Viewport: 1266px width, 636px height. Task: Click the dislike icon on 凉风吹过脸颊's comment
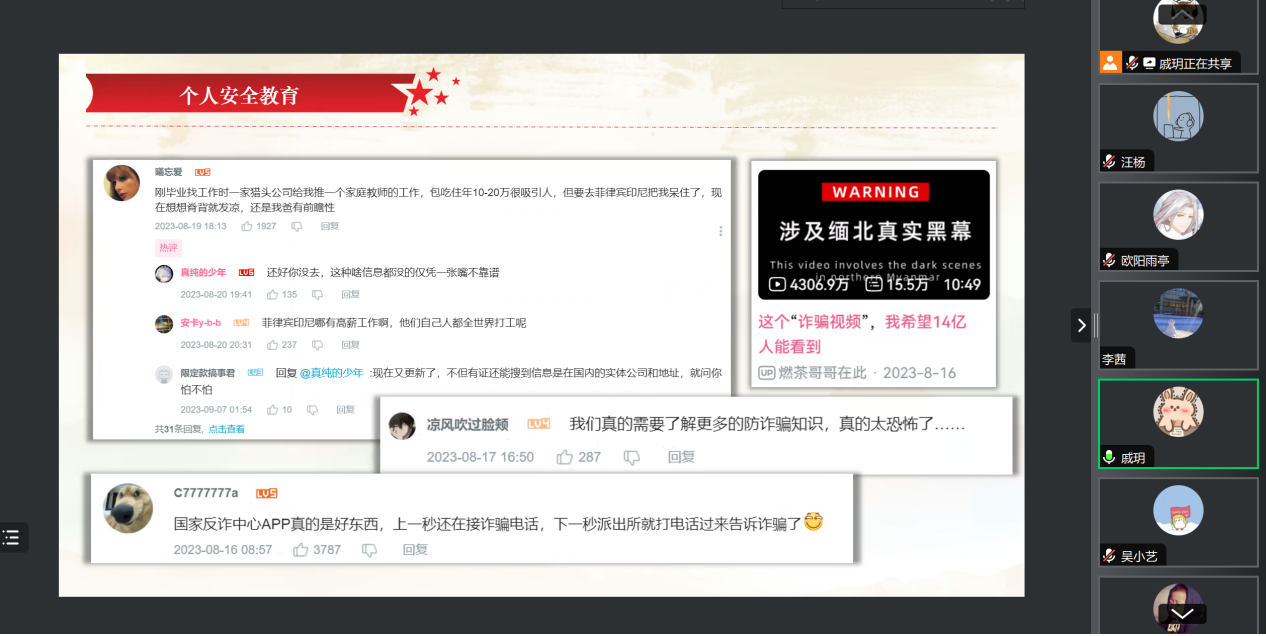(x=632, y=456)
